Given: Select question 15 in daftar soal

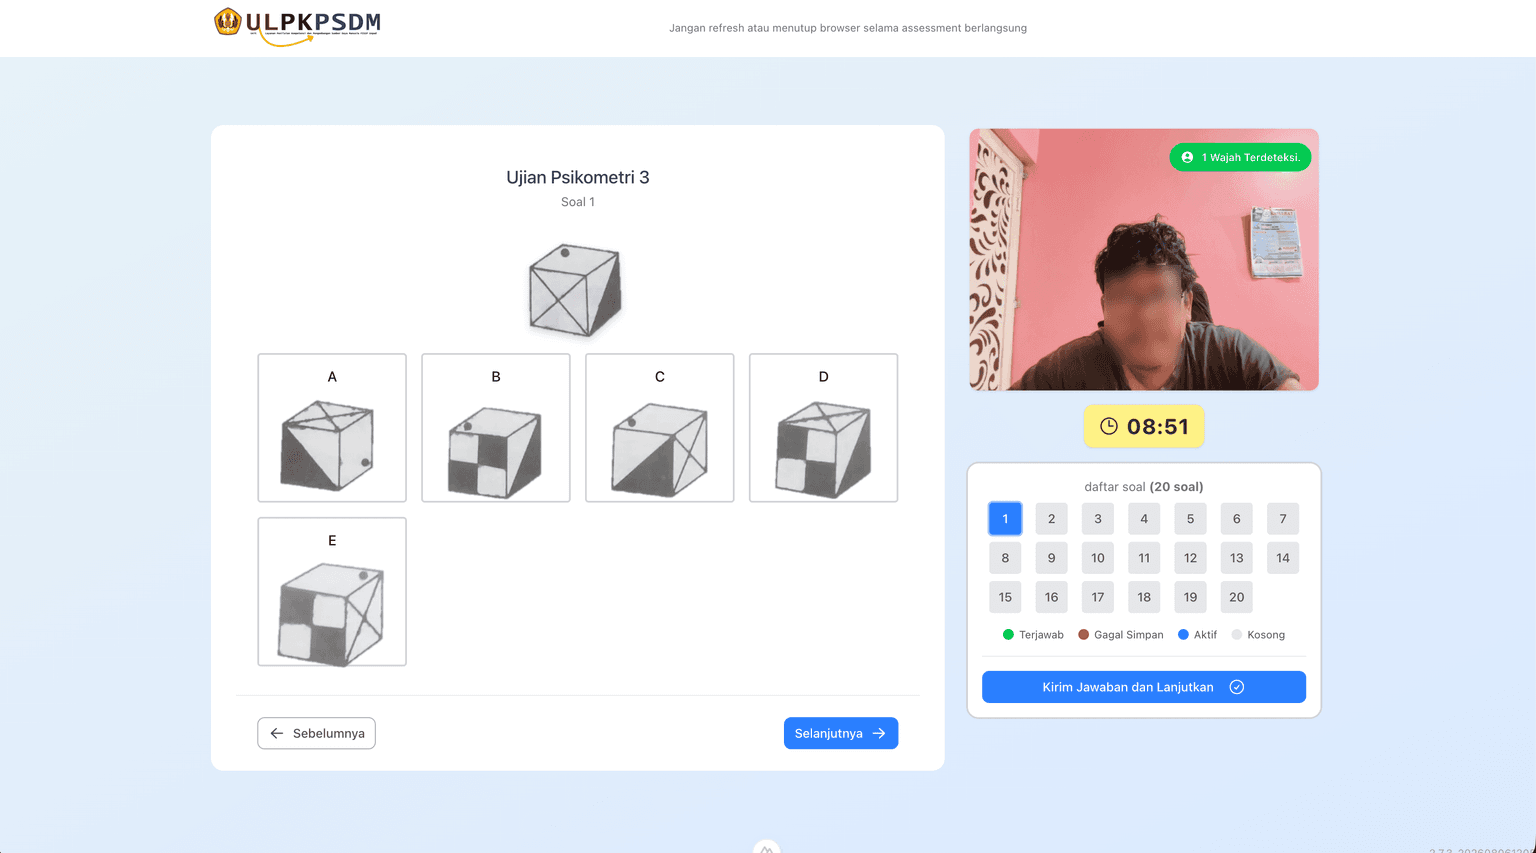Looking at the screenshot, I should [1005, 597].
